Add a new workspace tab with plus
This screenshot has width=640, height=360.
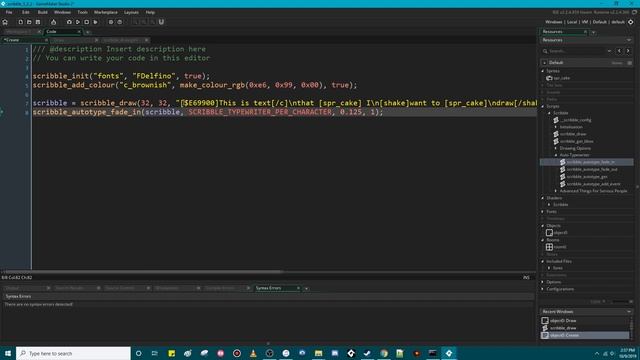(88, 32)
